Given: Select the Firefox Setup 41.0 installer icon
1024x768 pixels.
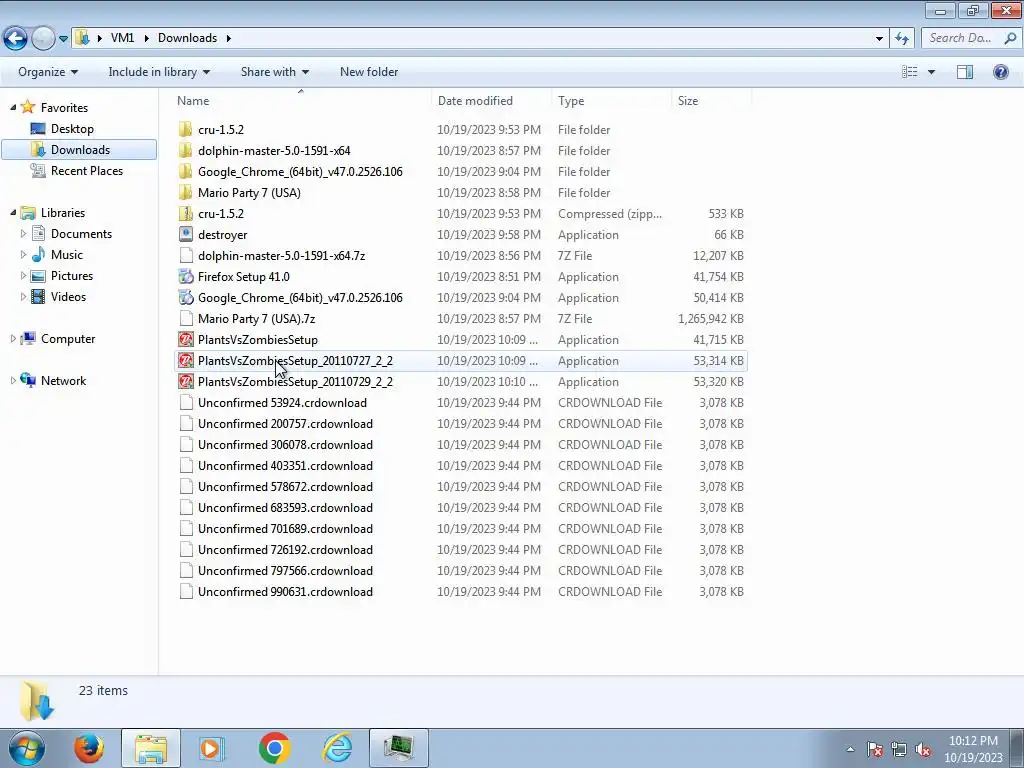Looking at the screenshot, I should (x=186, y=276).
